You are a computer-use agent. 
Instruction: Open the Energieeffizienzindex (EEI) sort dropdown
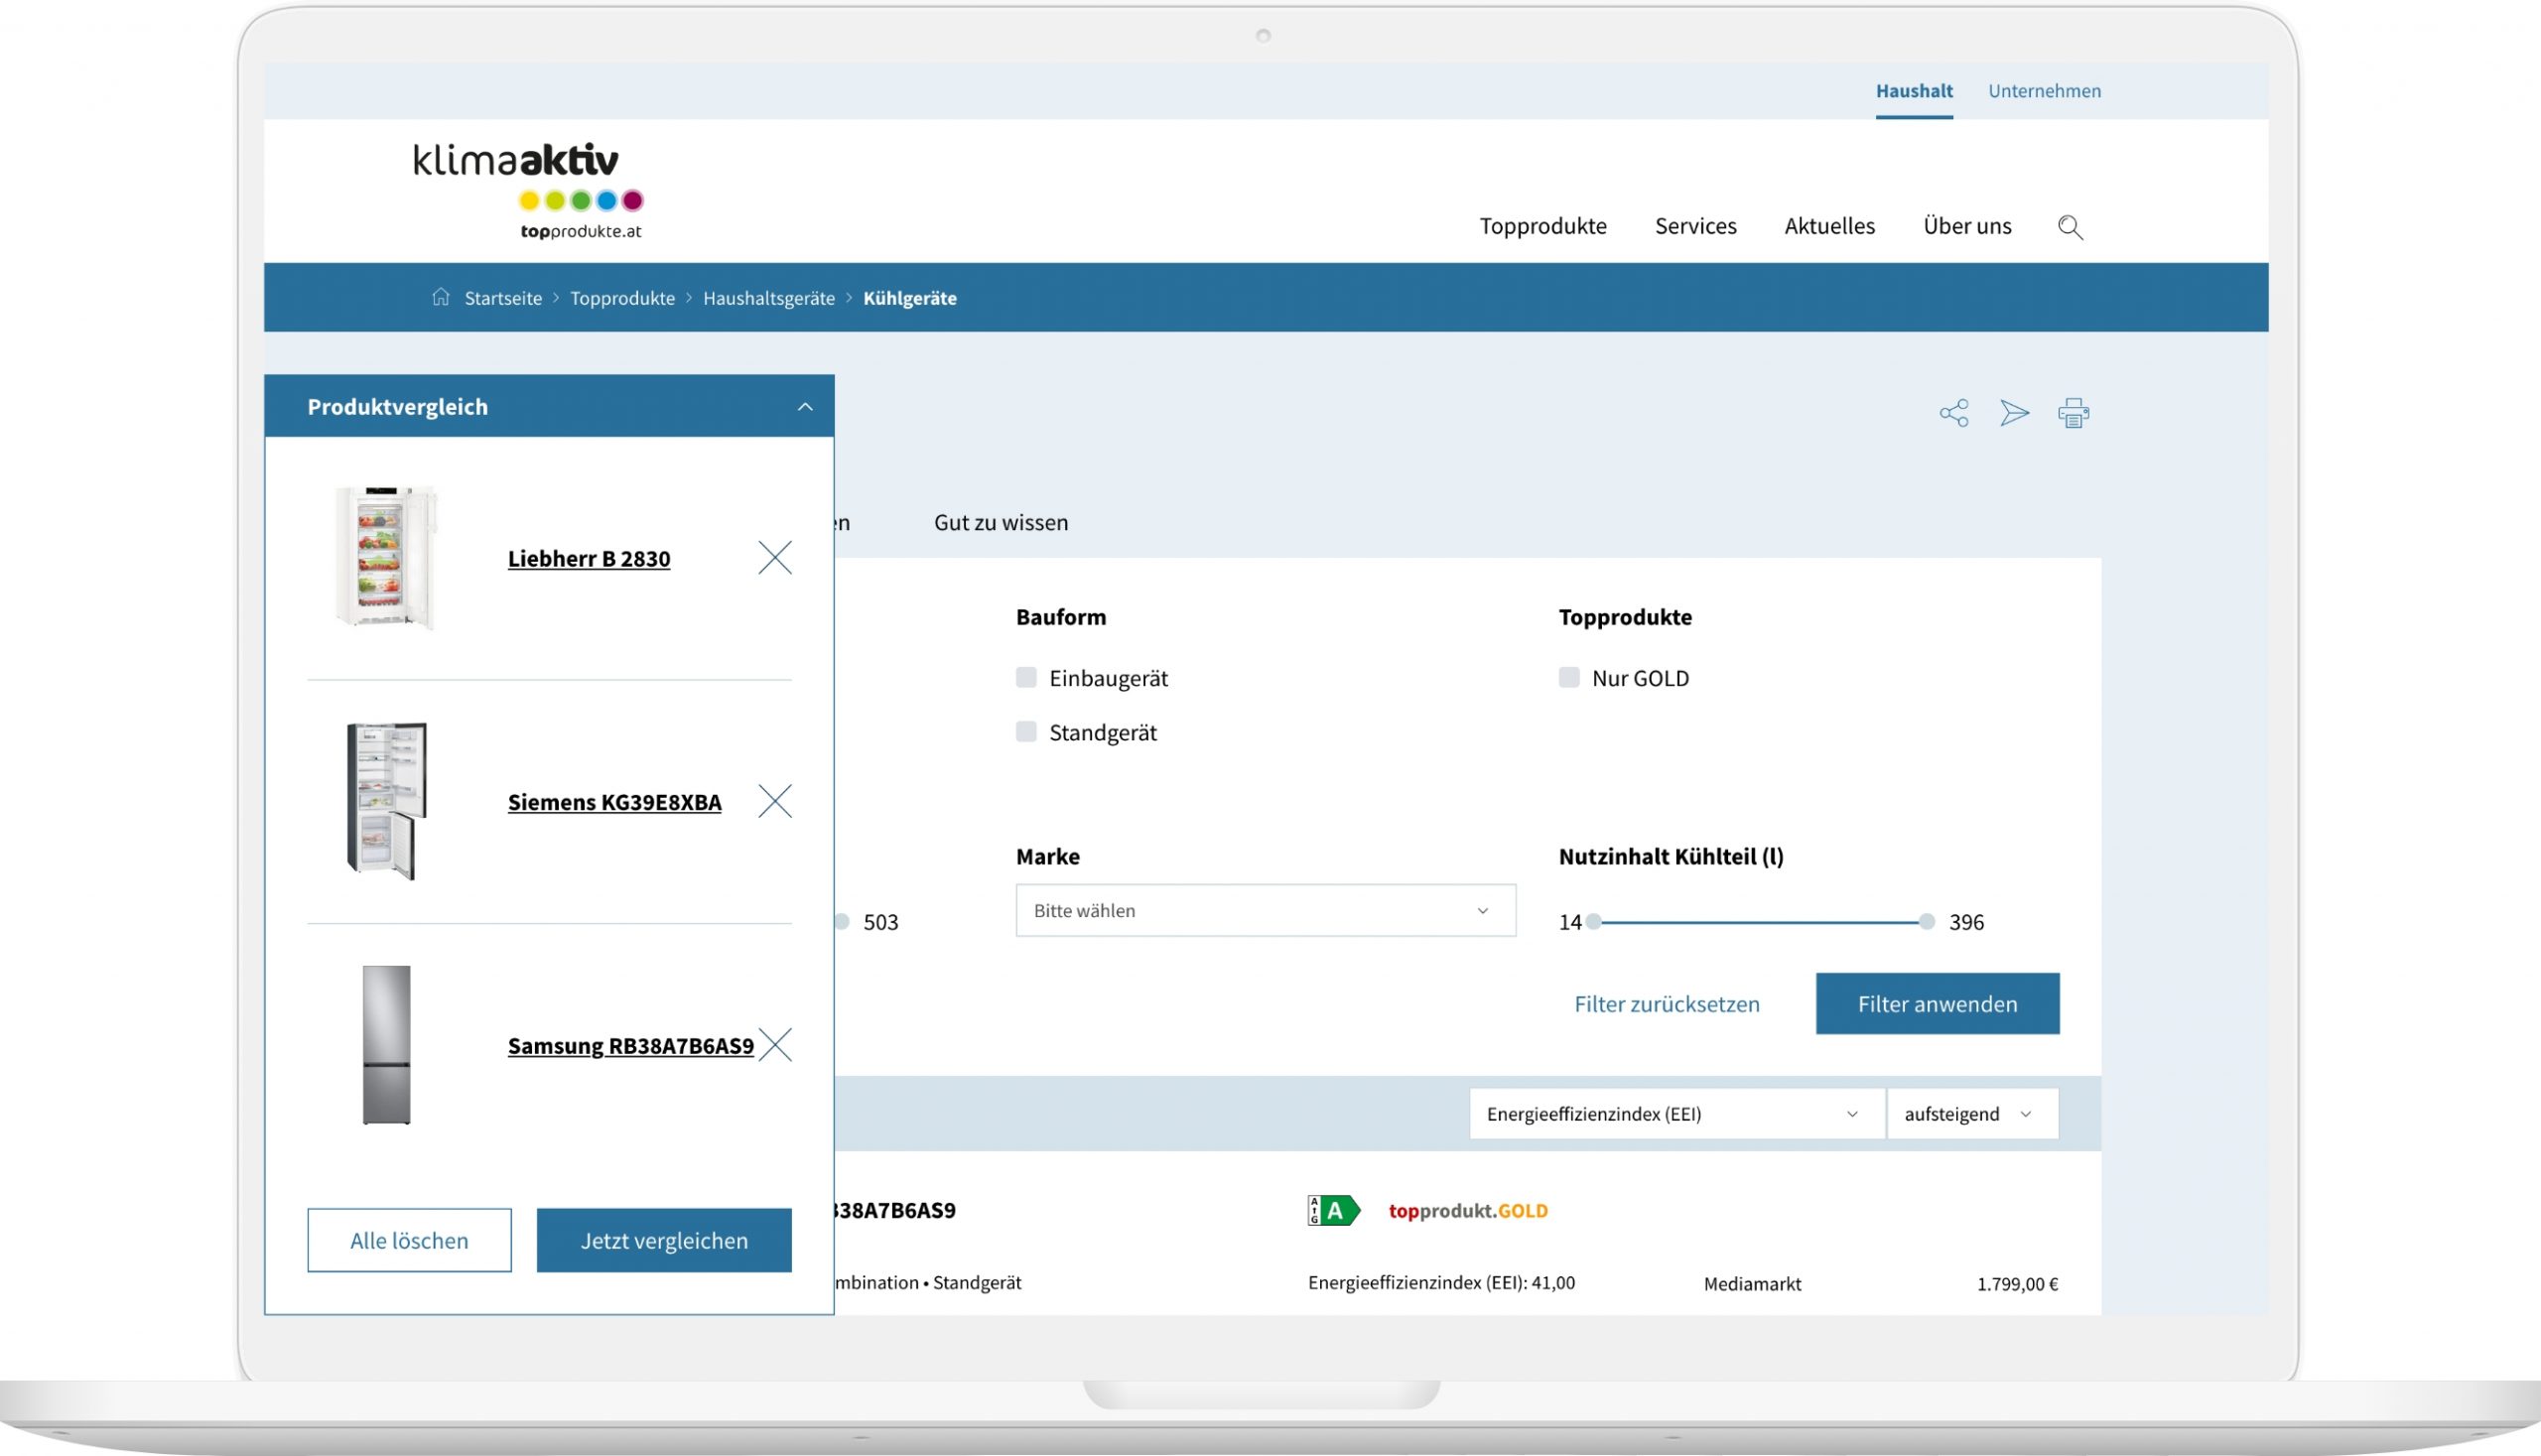[x=1676, y=1114]
